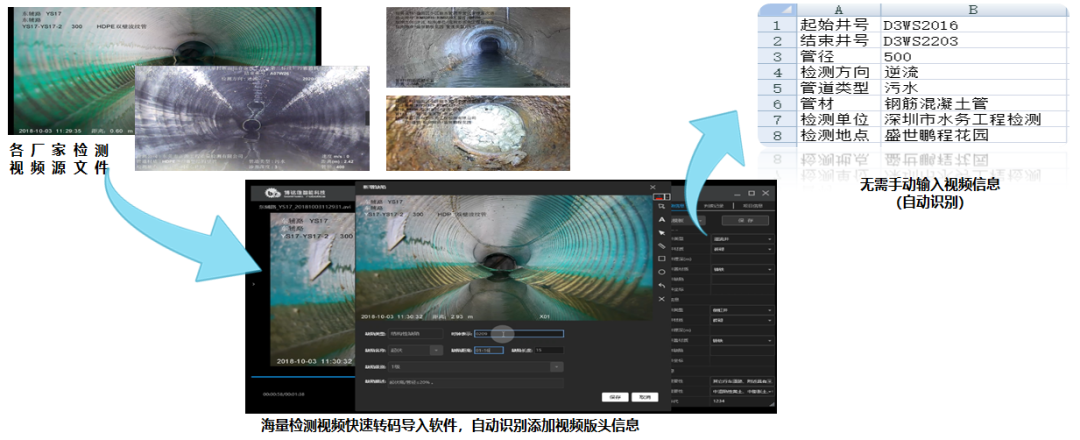
Task: Click cell "结束井号" in spreadsheet
Action: tap(837, 41)
